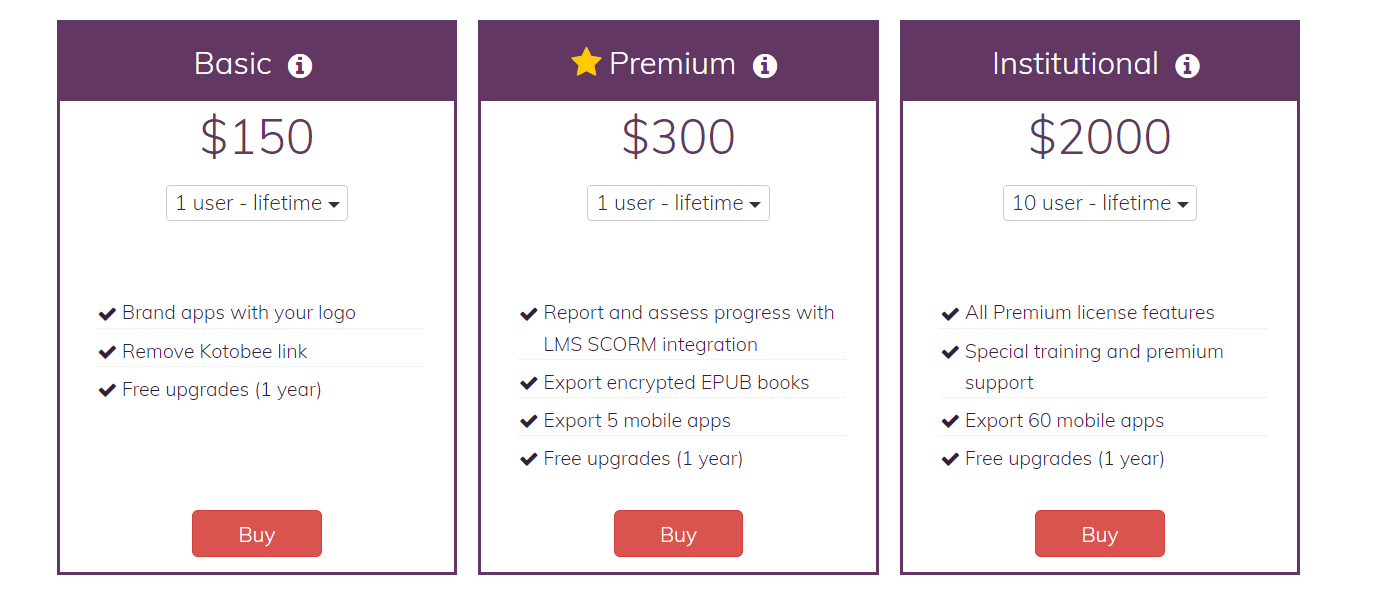Click Buy for the Institutional license

point(1099,534)
